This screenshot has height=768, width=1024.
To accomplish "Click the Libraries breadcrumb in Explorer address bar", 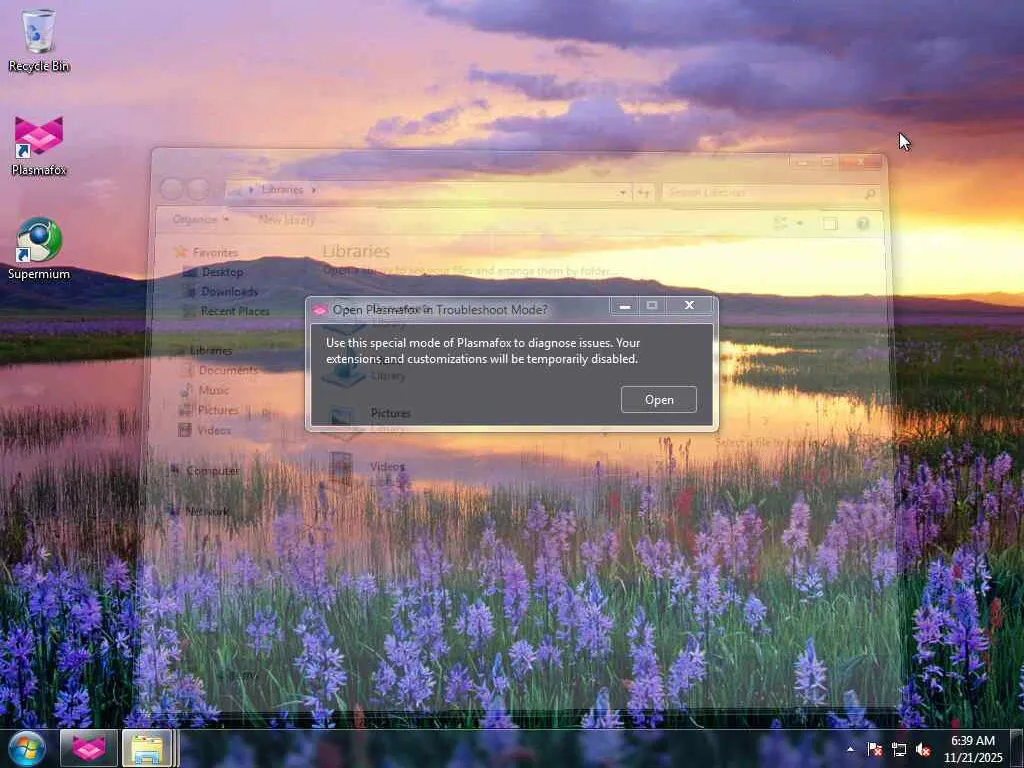I will [x=282, y=189].
